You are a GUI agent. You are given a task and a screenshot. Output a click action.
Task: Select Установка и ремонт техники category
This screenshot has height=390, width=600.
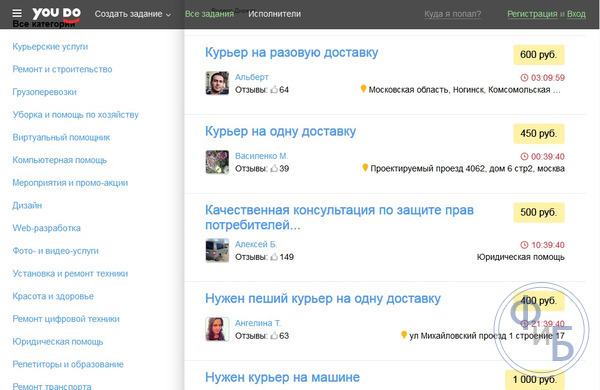tap(70, 274)
